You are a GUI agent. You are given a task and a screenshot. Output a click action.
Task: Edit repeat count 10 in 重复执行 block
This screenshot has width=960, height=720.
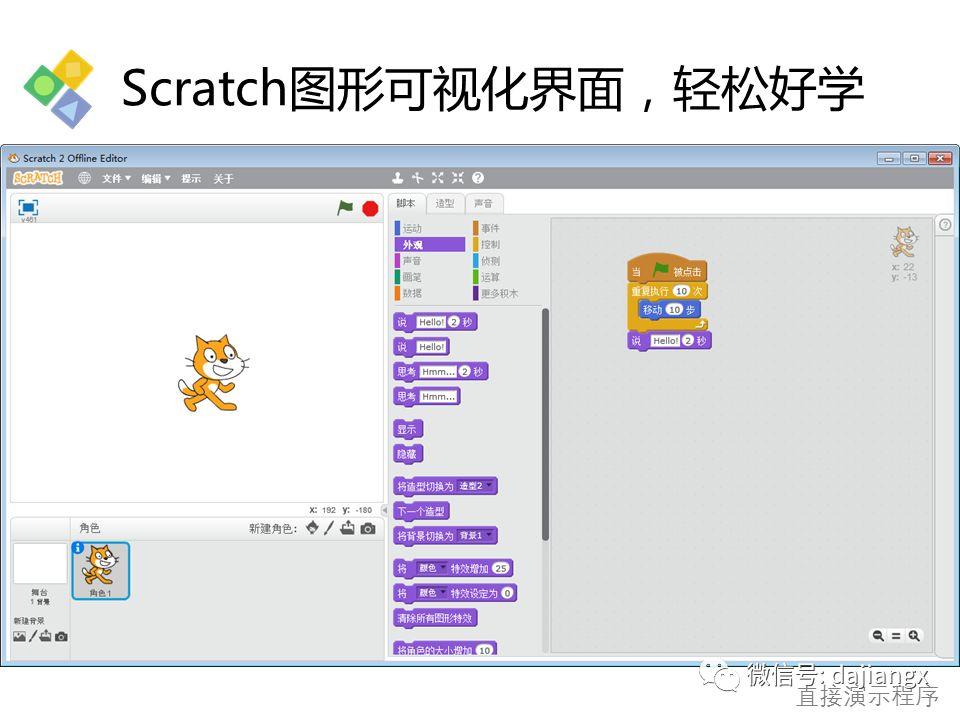[x=681, y=291]
